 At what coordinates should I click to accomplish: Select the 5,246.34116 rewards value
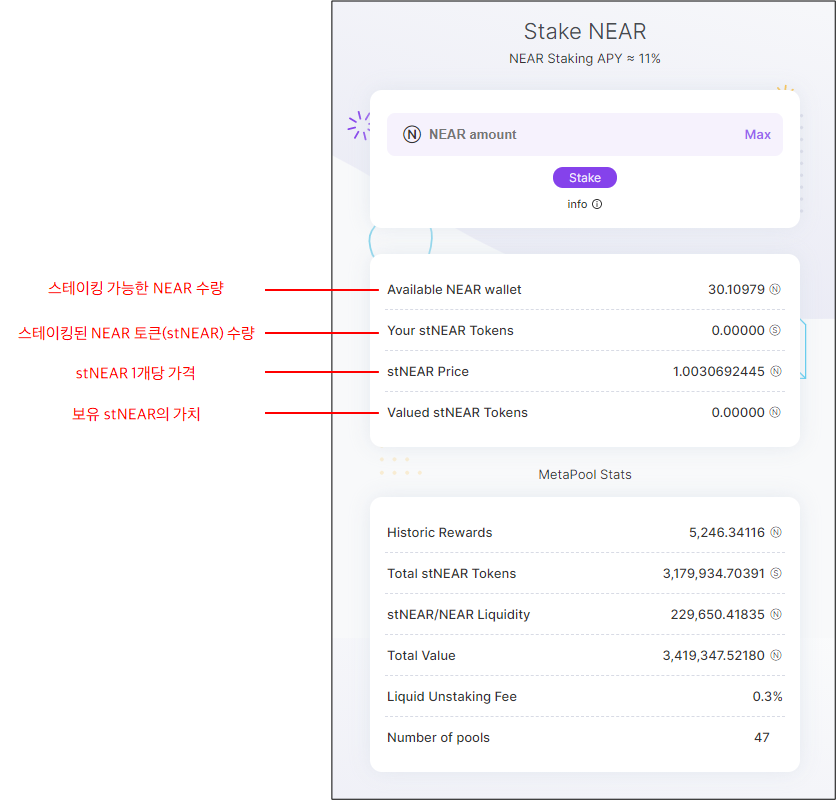coord(727,533)
